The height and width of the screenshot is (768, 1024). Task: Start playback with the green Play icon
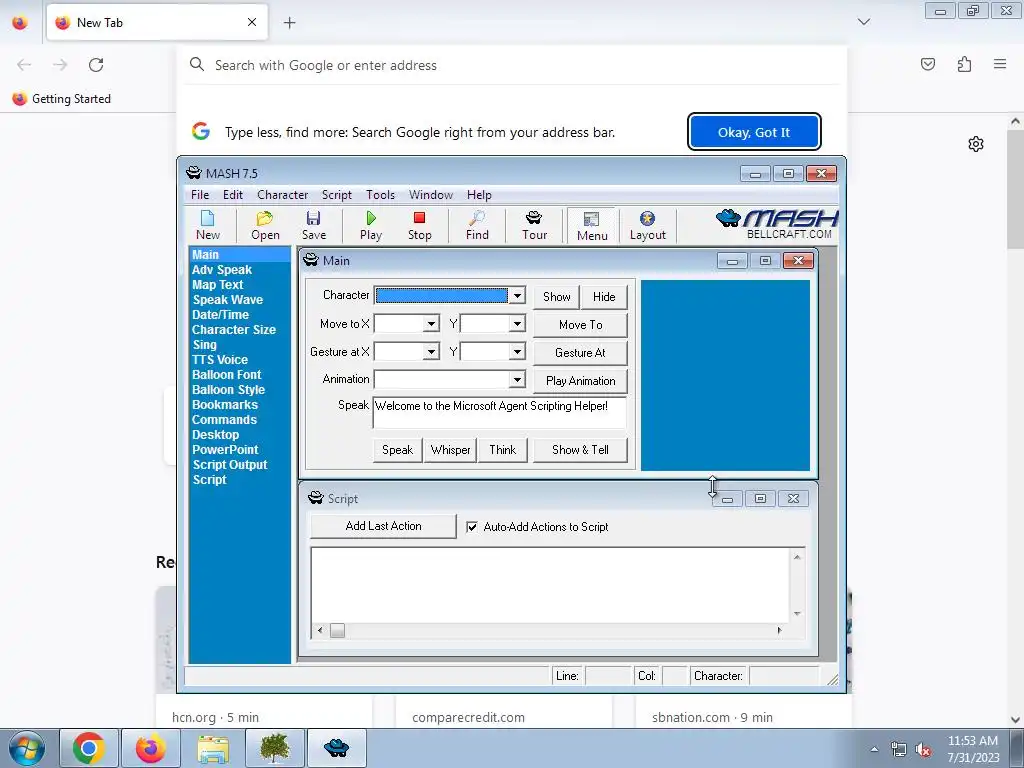(371, 225)
